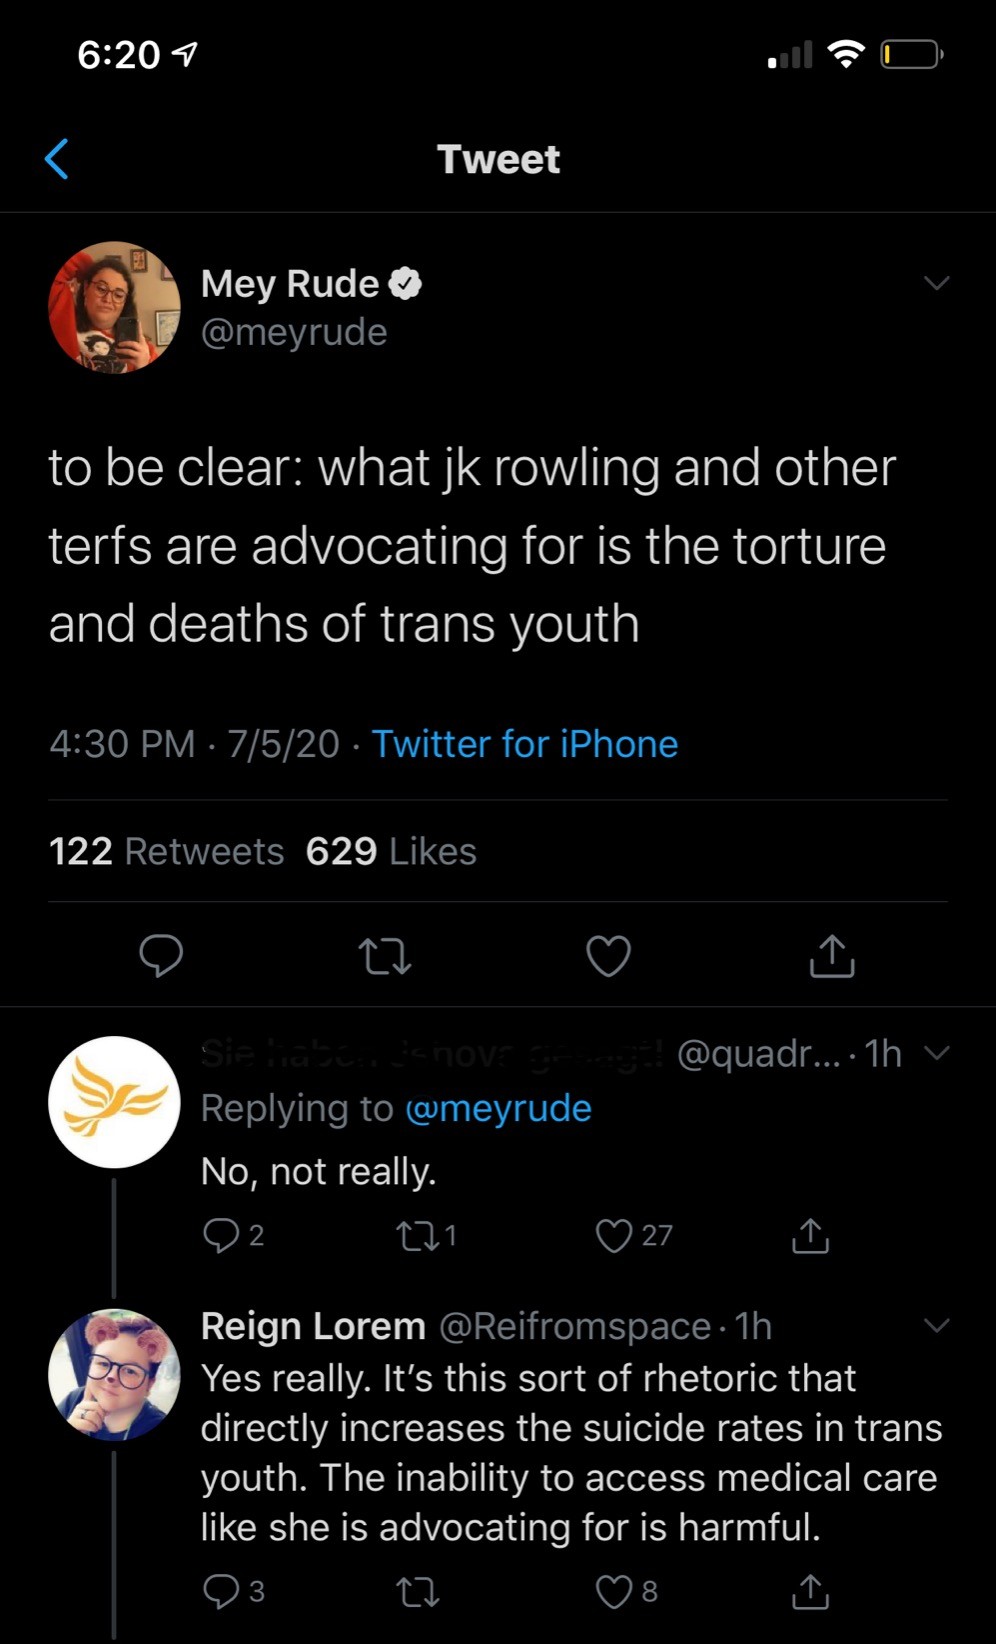The image size is (996, 1644).
Task: Share the main tweet
Action: [832, 955]
